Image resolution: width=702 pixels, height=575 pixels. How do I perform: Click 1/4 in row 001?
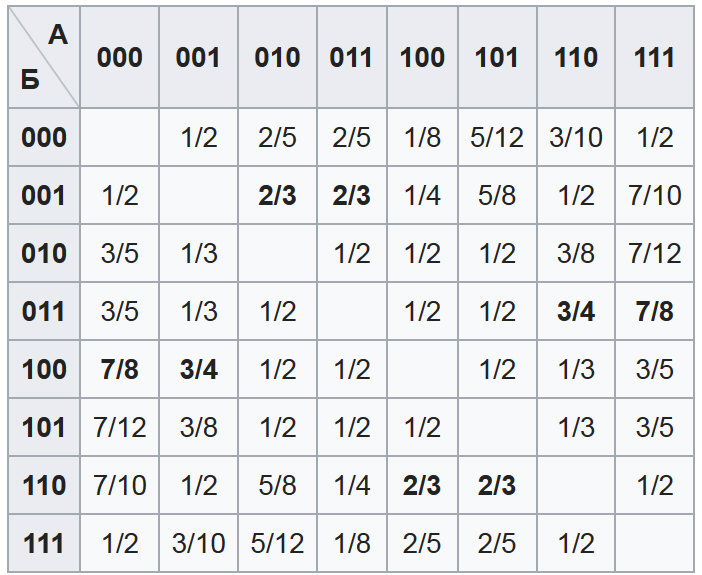pos(422,195)
